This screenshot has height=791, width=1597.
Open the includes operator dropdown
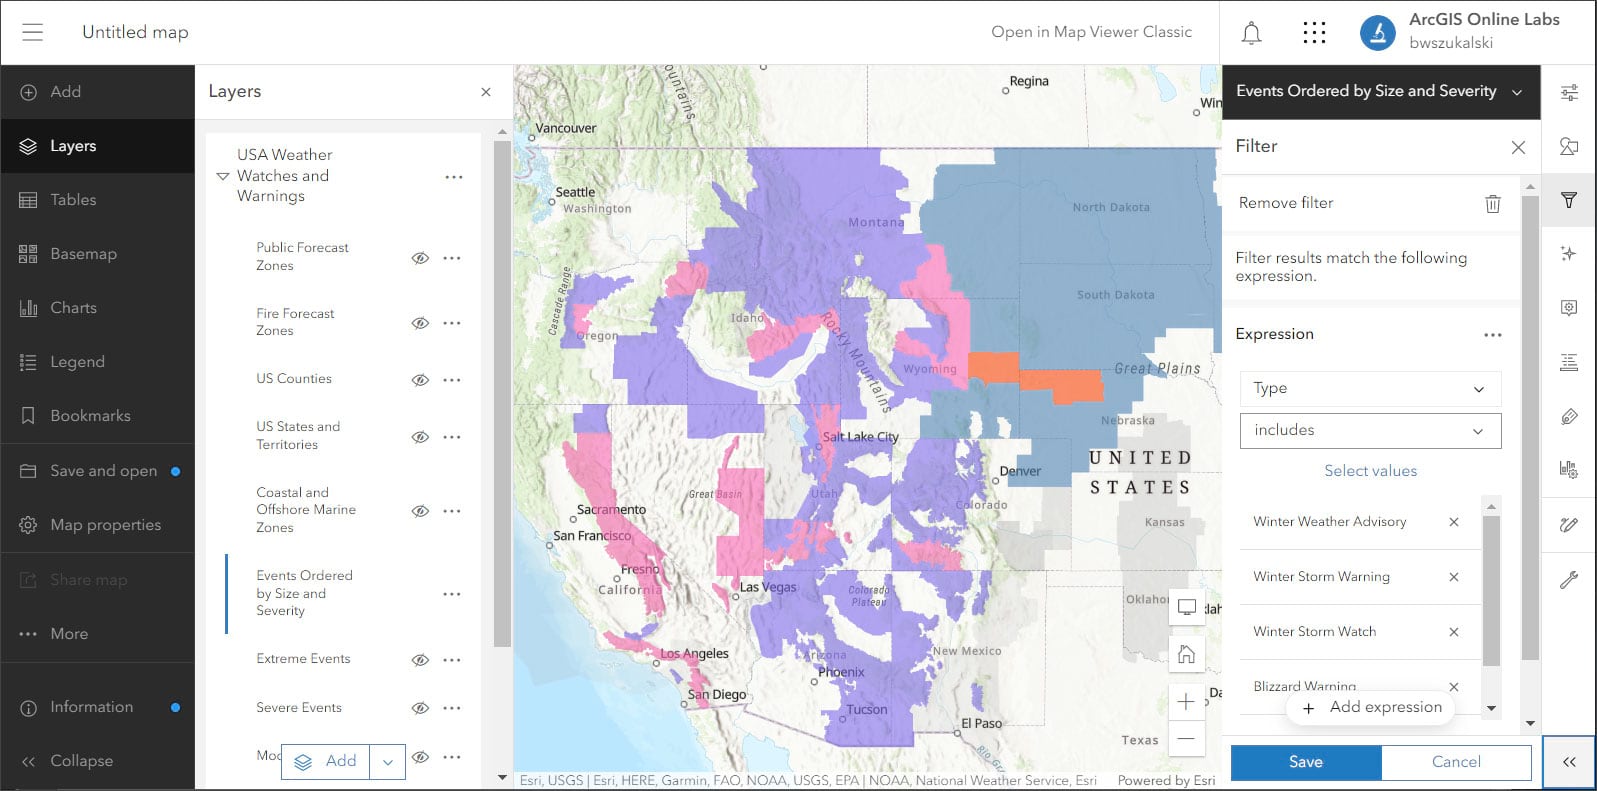(1370, 431)
